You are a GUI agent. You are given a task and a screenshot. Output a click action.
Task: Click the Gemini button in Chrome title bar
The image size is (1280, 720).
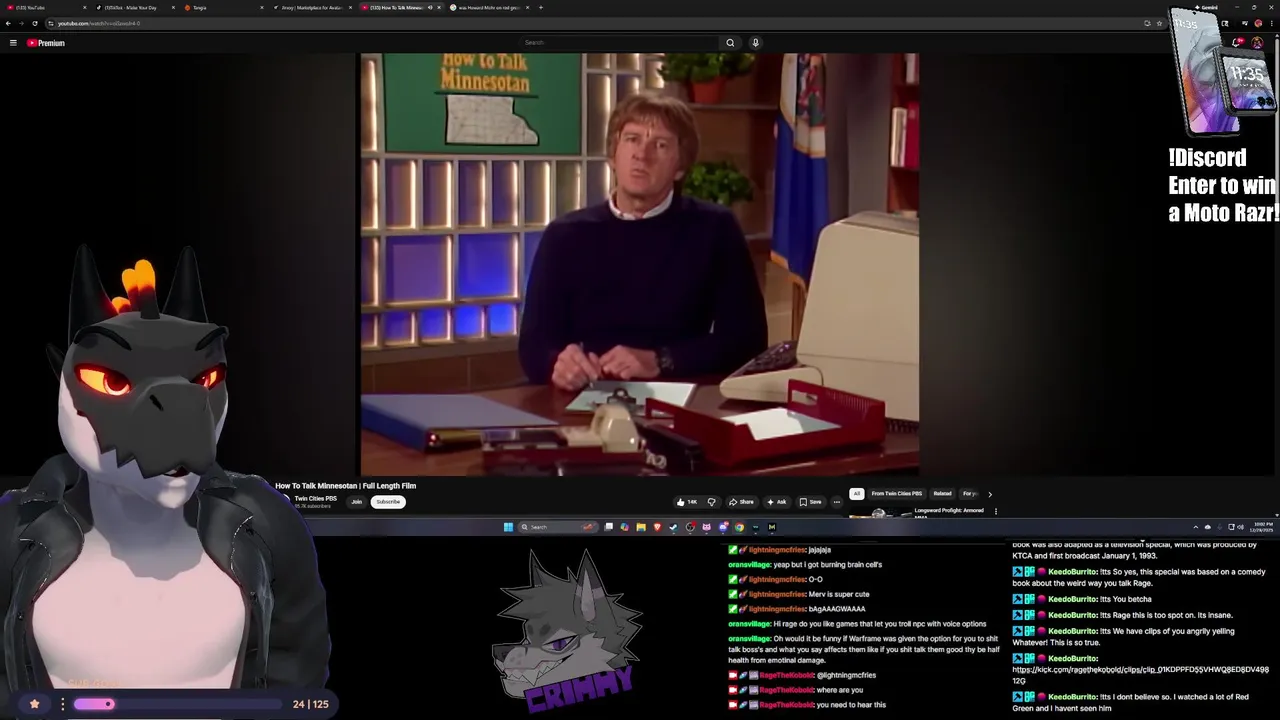(1207, 7)
